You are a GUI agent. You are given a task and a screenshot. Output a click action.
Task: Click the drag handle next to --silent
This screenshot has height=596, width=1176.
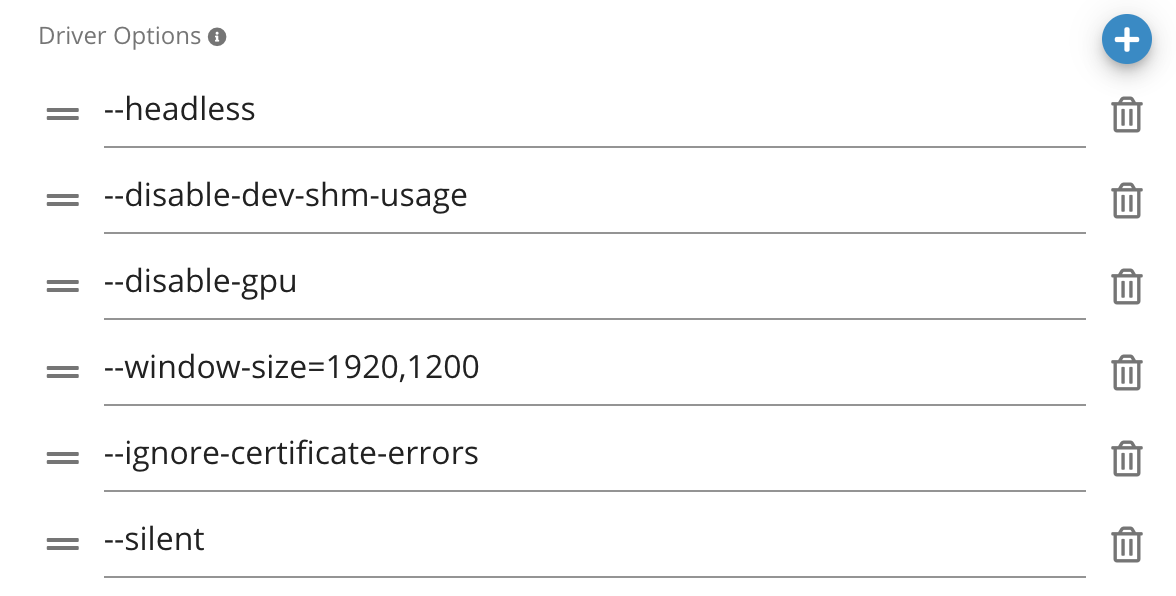(x=63, y=543)
